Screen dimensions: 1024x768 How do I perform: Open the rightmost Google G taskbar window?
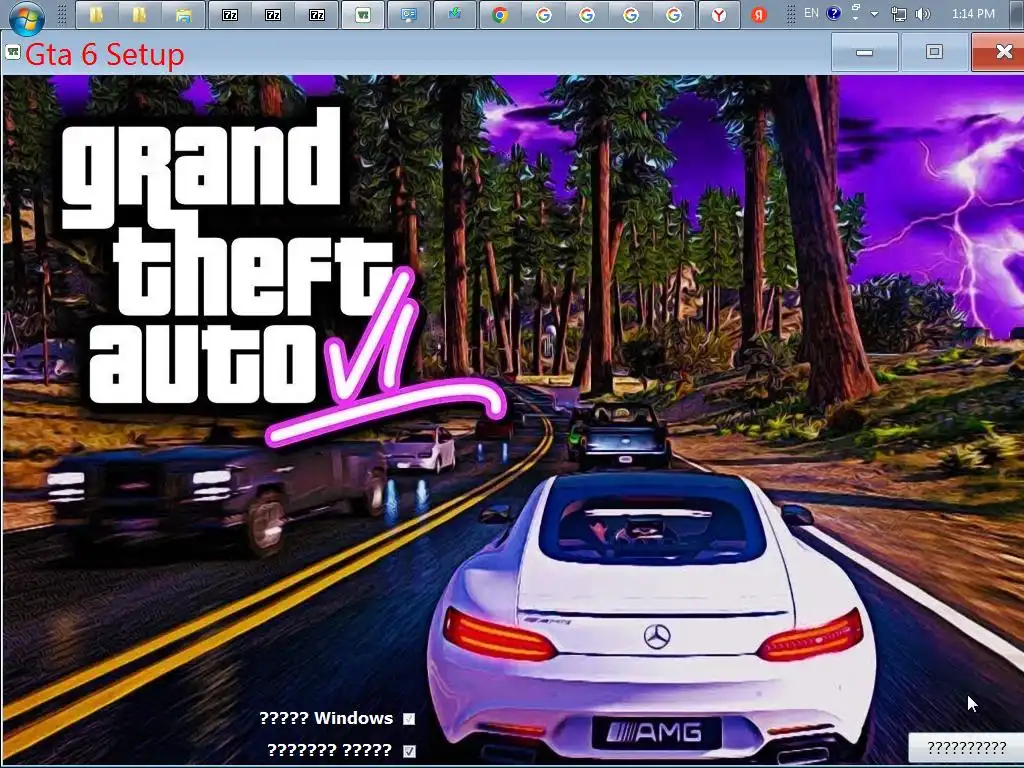(x=673, y=15)
